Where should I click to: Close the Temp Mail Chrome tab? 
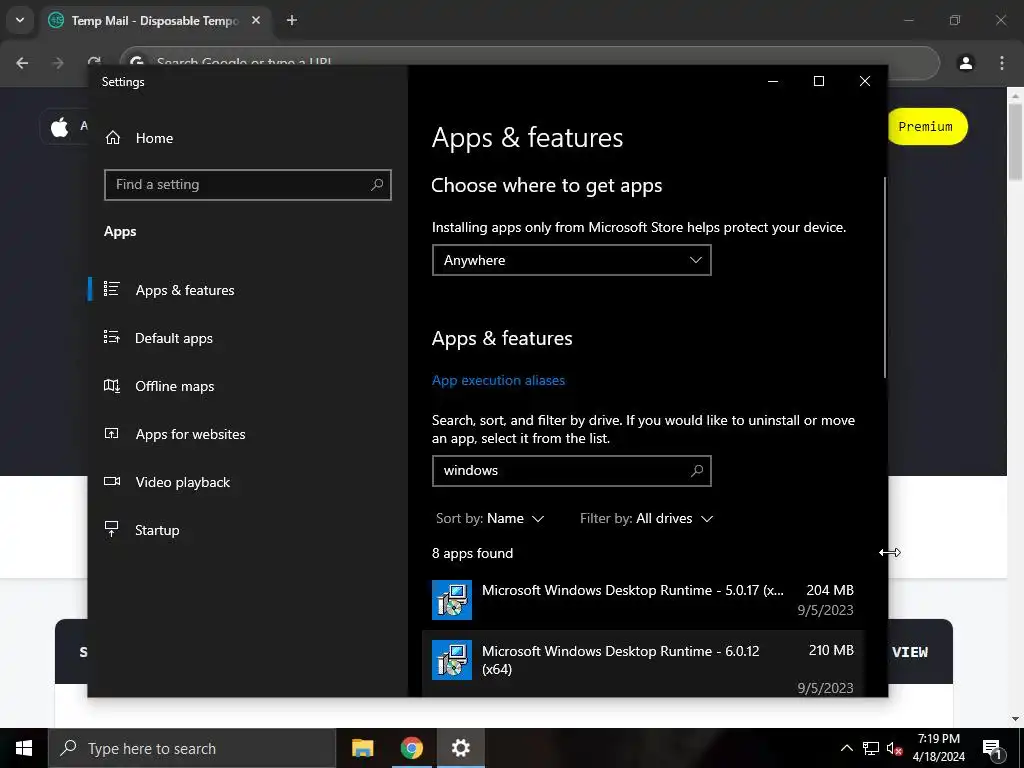tap(256, 20)
